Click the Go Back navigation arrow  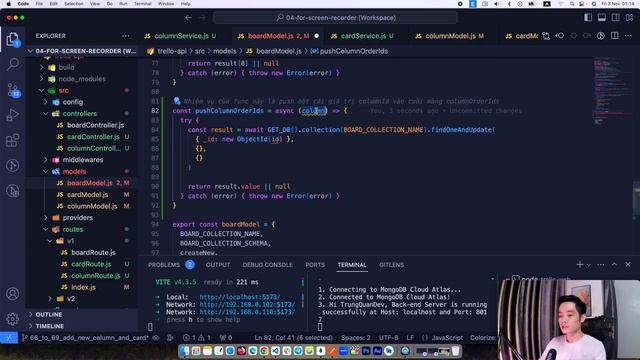click(188, 18)
